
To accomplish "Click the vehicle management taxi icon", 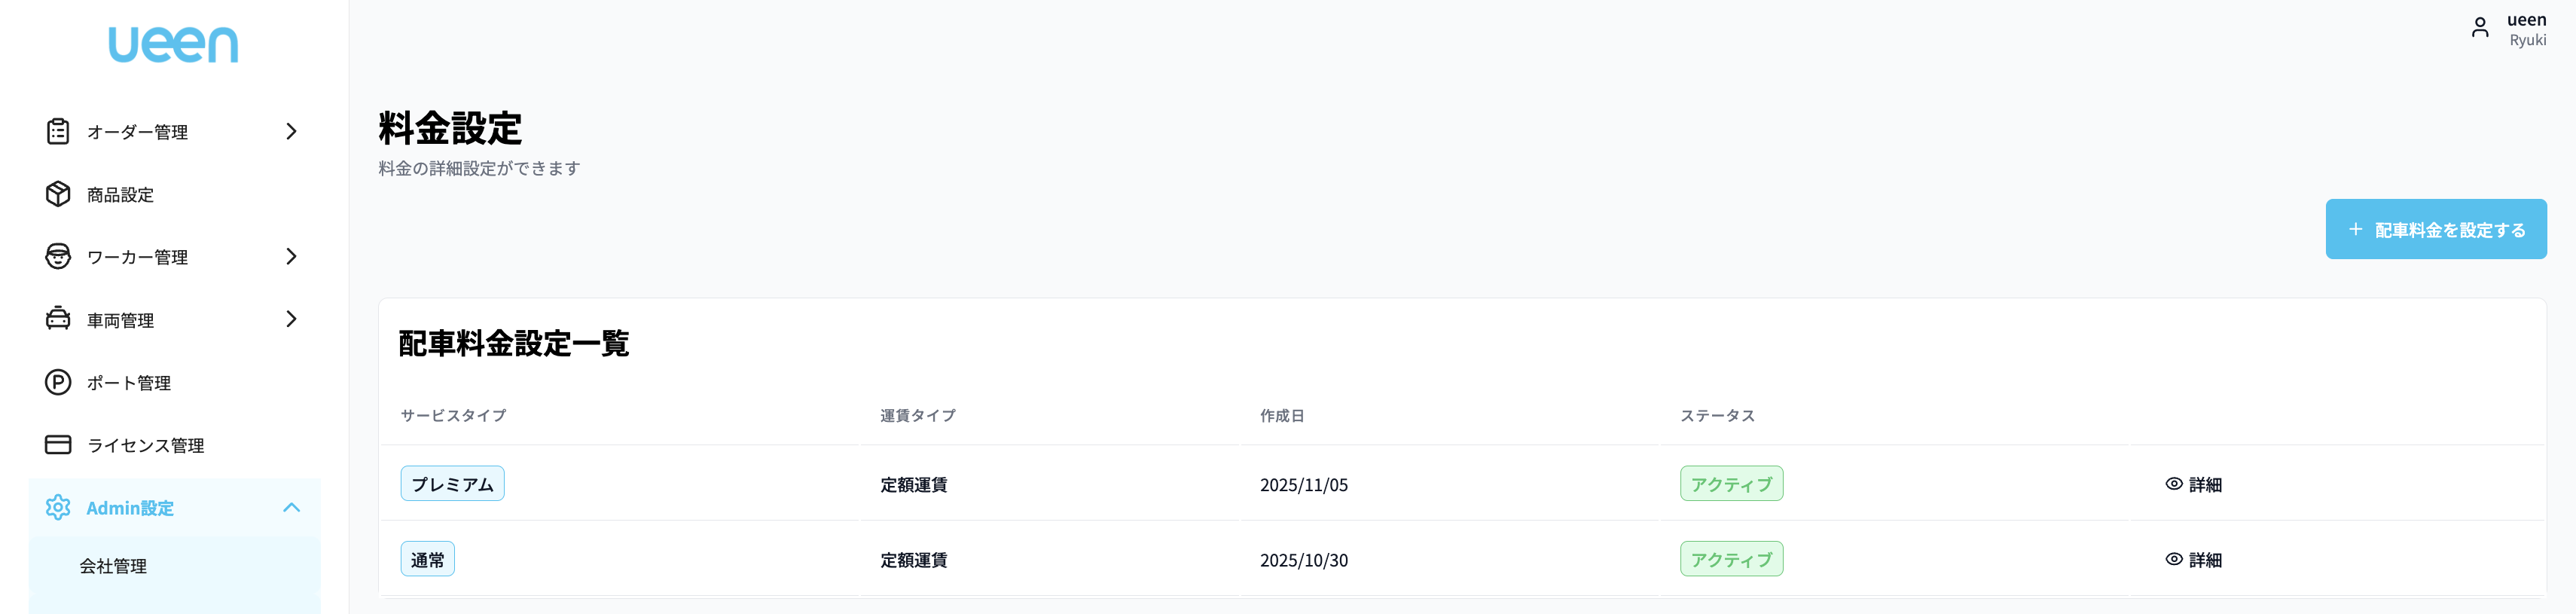I will [x=58, y=319].
